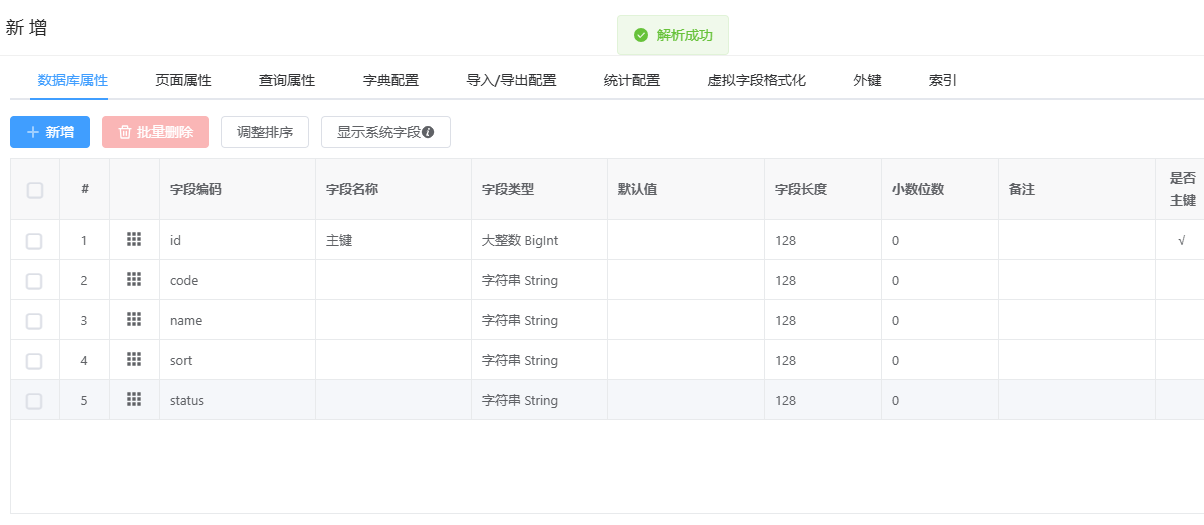The image size is (1204, 525).
Task: Click drag handle icon for id row
Action: click(x=134, y=239)
